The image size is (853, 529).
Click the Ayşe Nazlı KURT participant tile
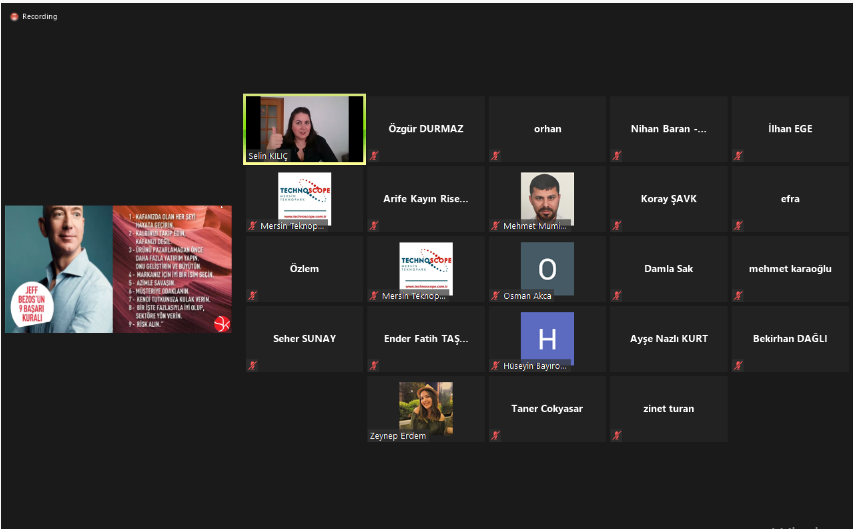click(669, 339)
